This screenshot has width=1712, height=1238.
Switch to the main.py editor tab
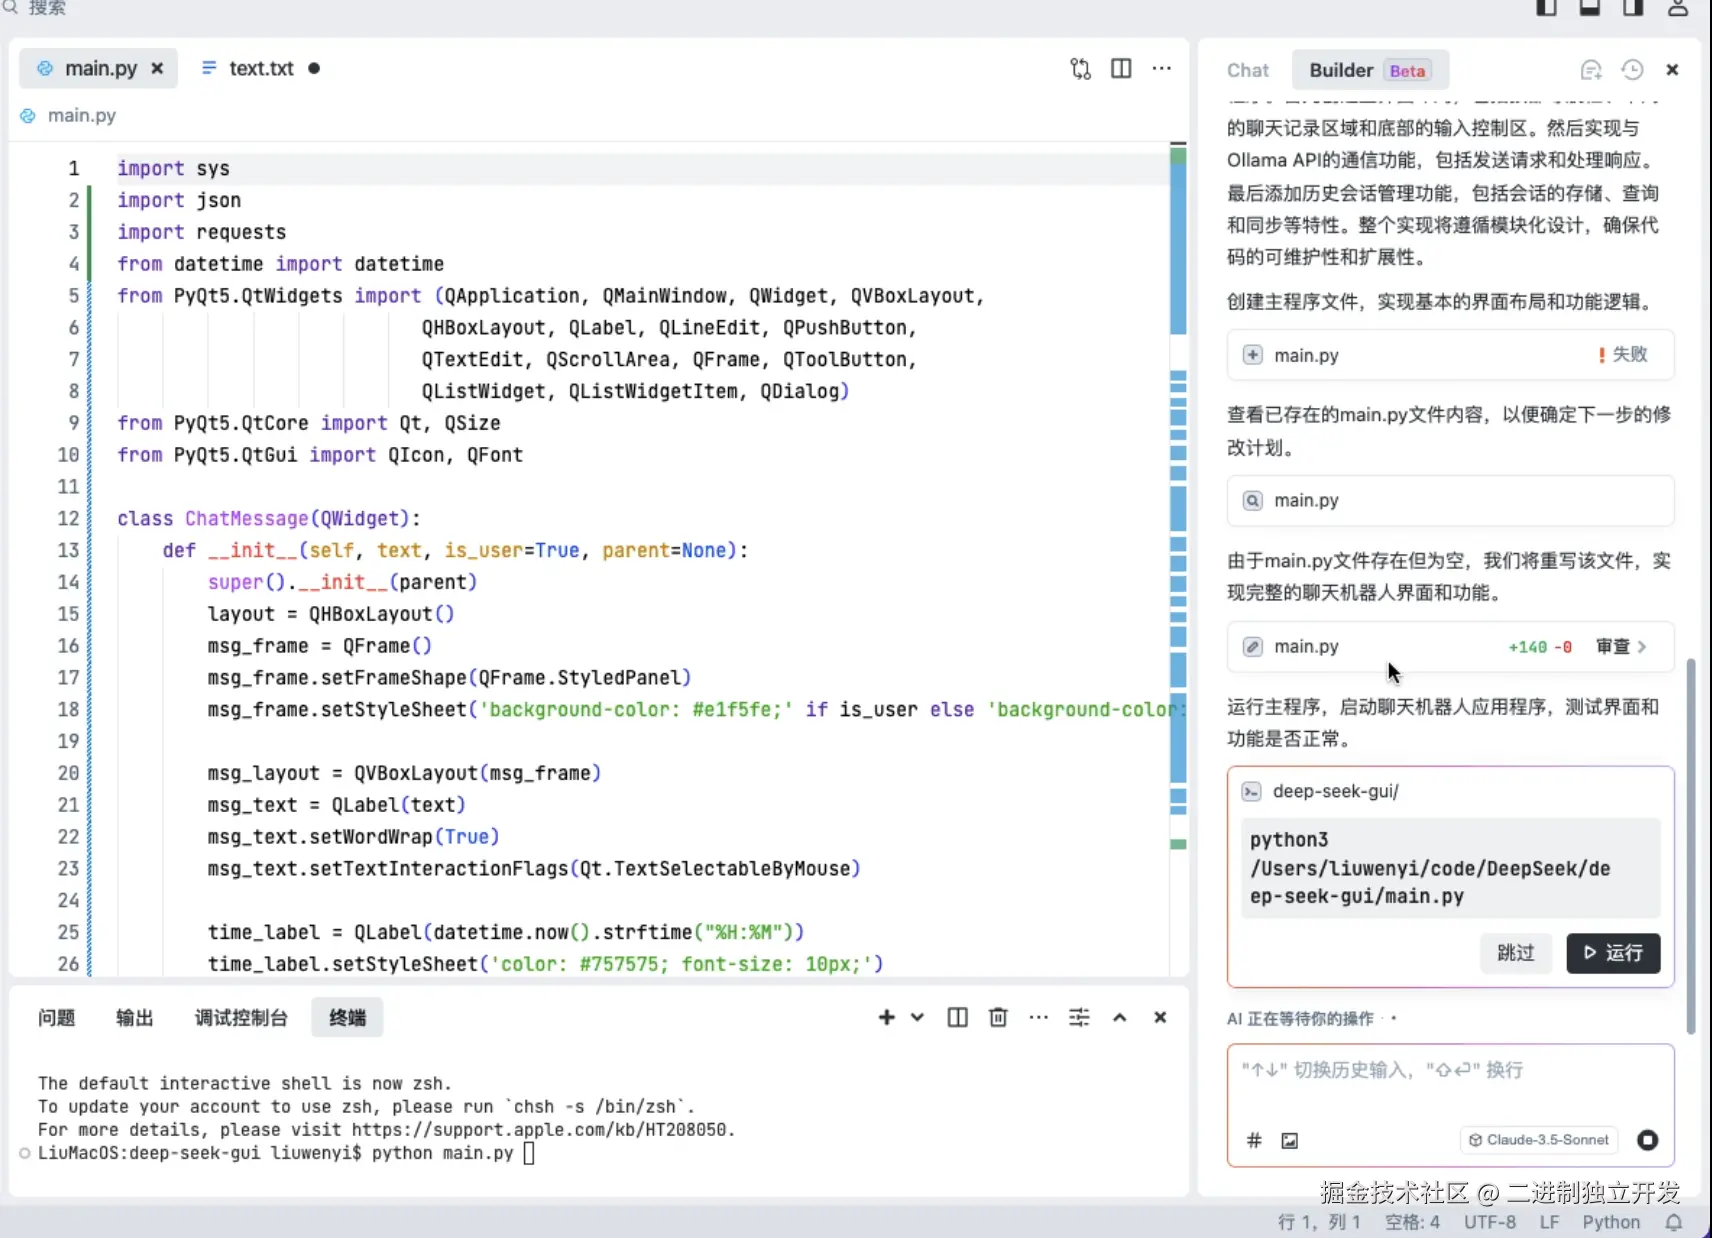(99, 68)
